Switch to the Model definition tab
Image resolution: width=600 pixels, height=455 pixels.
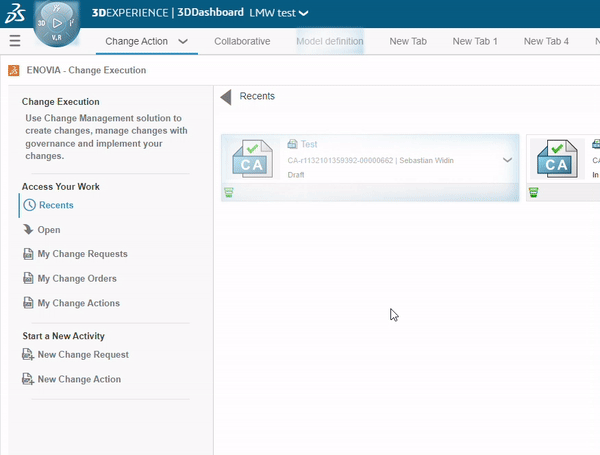click(x=330, y=41)
